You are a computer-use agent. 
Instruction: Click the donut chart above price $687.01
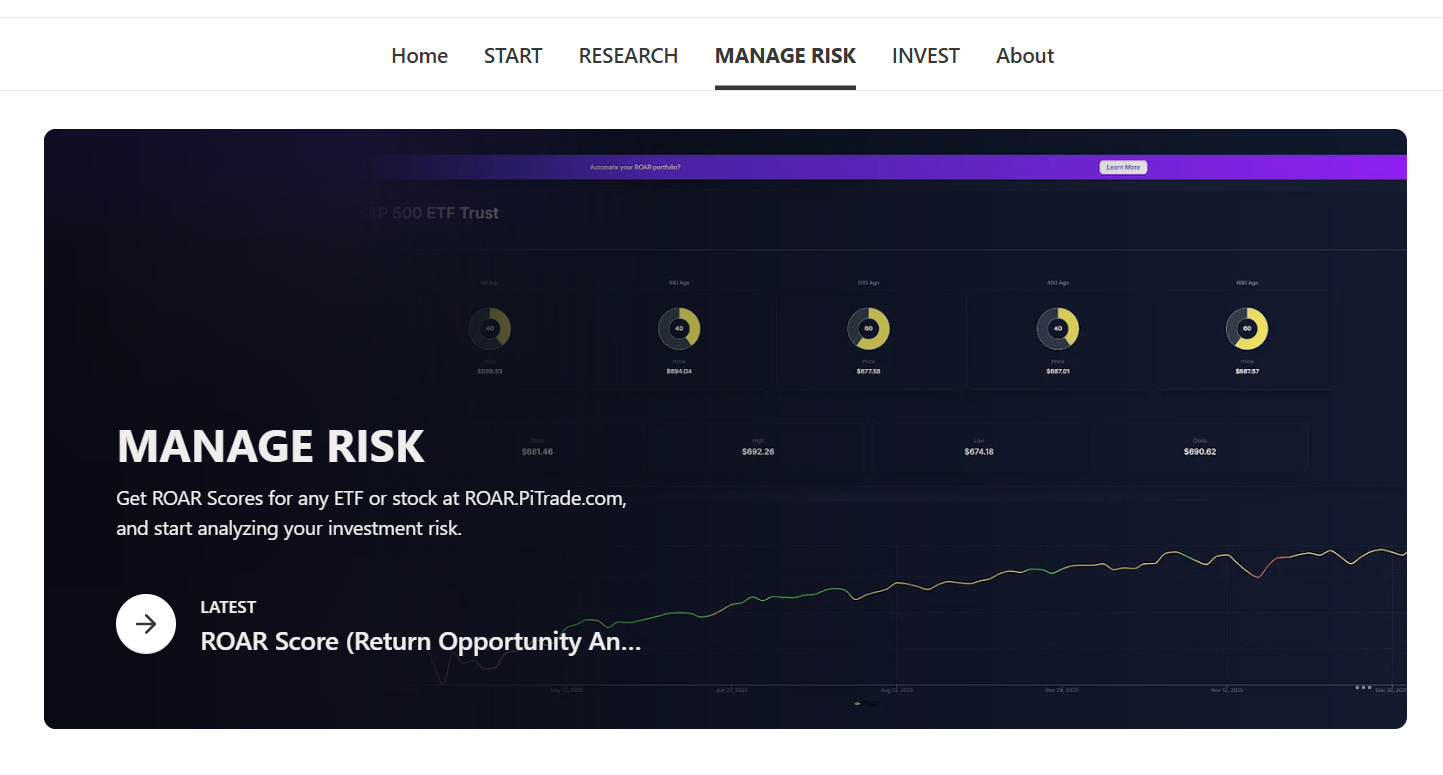tap(1058, 328)
